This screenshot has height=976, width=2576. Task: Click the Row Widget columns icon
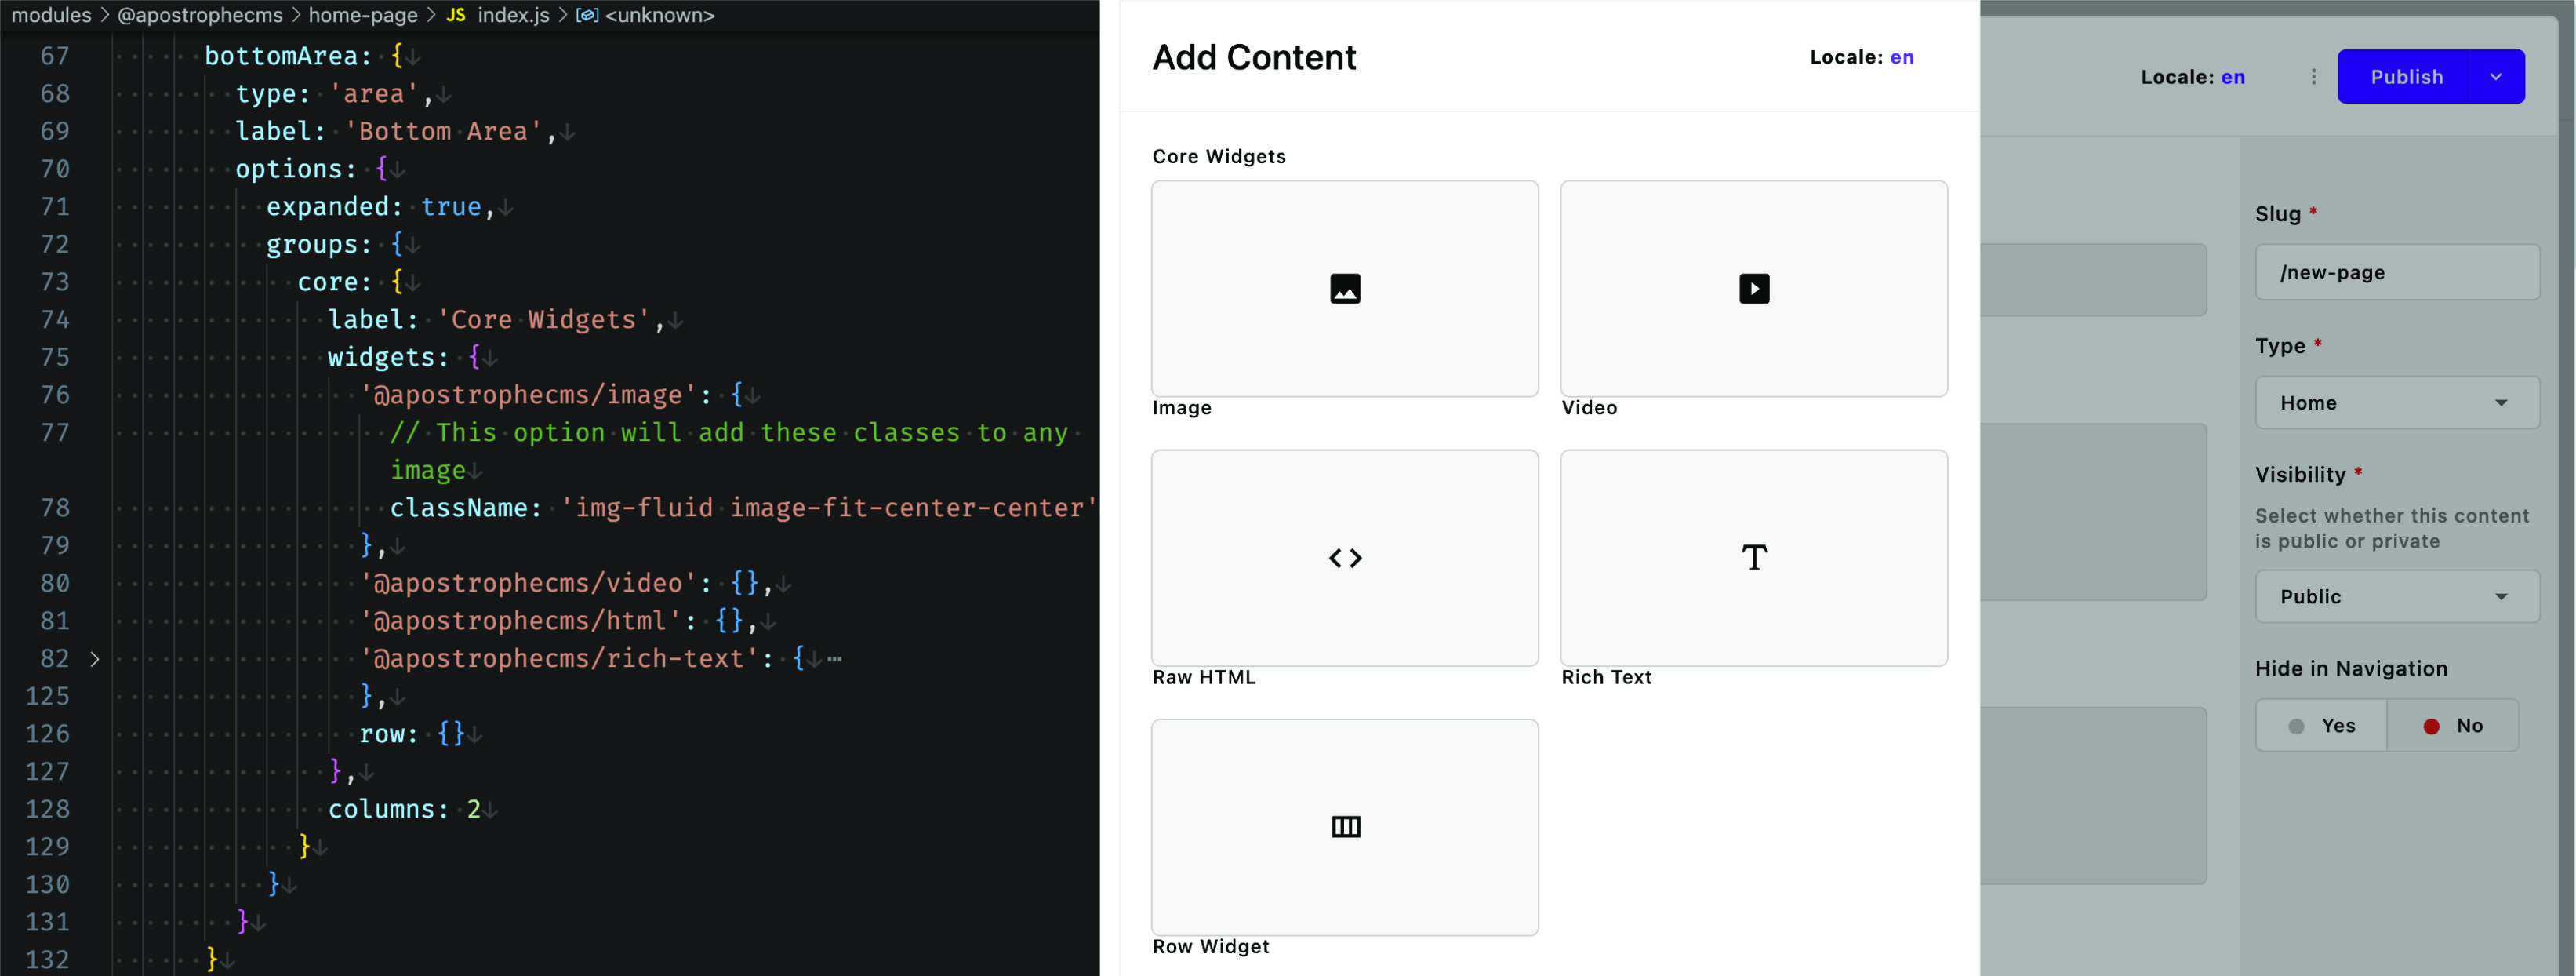[x=1344, y=826]
